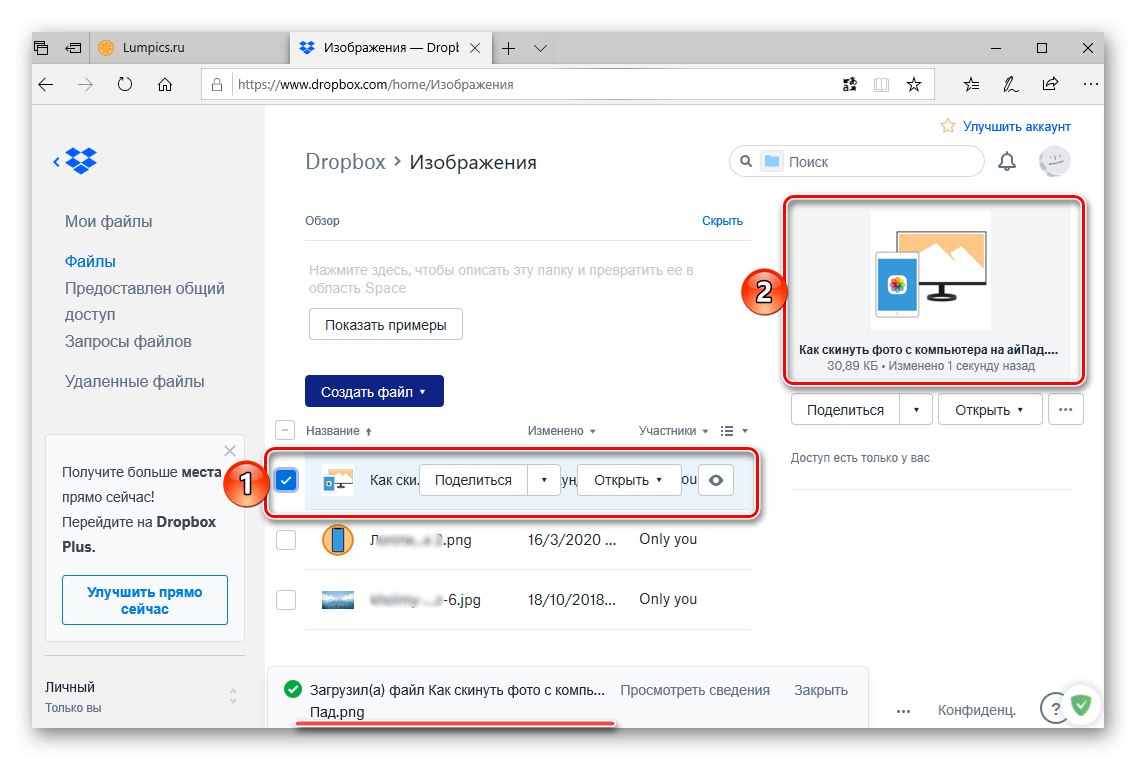Open Мои файлы in sidebar
This screenshot has height=760, width=1136.
tap(109, 222)
